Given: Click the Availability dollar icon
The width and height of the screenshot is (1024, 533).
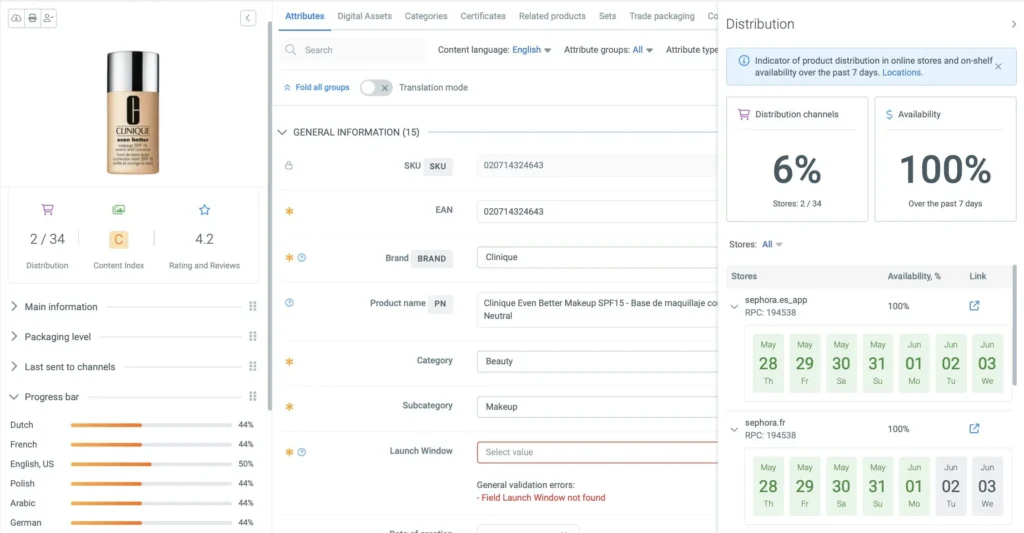Looking at the screenshot, I should [889, 114].
